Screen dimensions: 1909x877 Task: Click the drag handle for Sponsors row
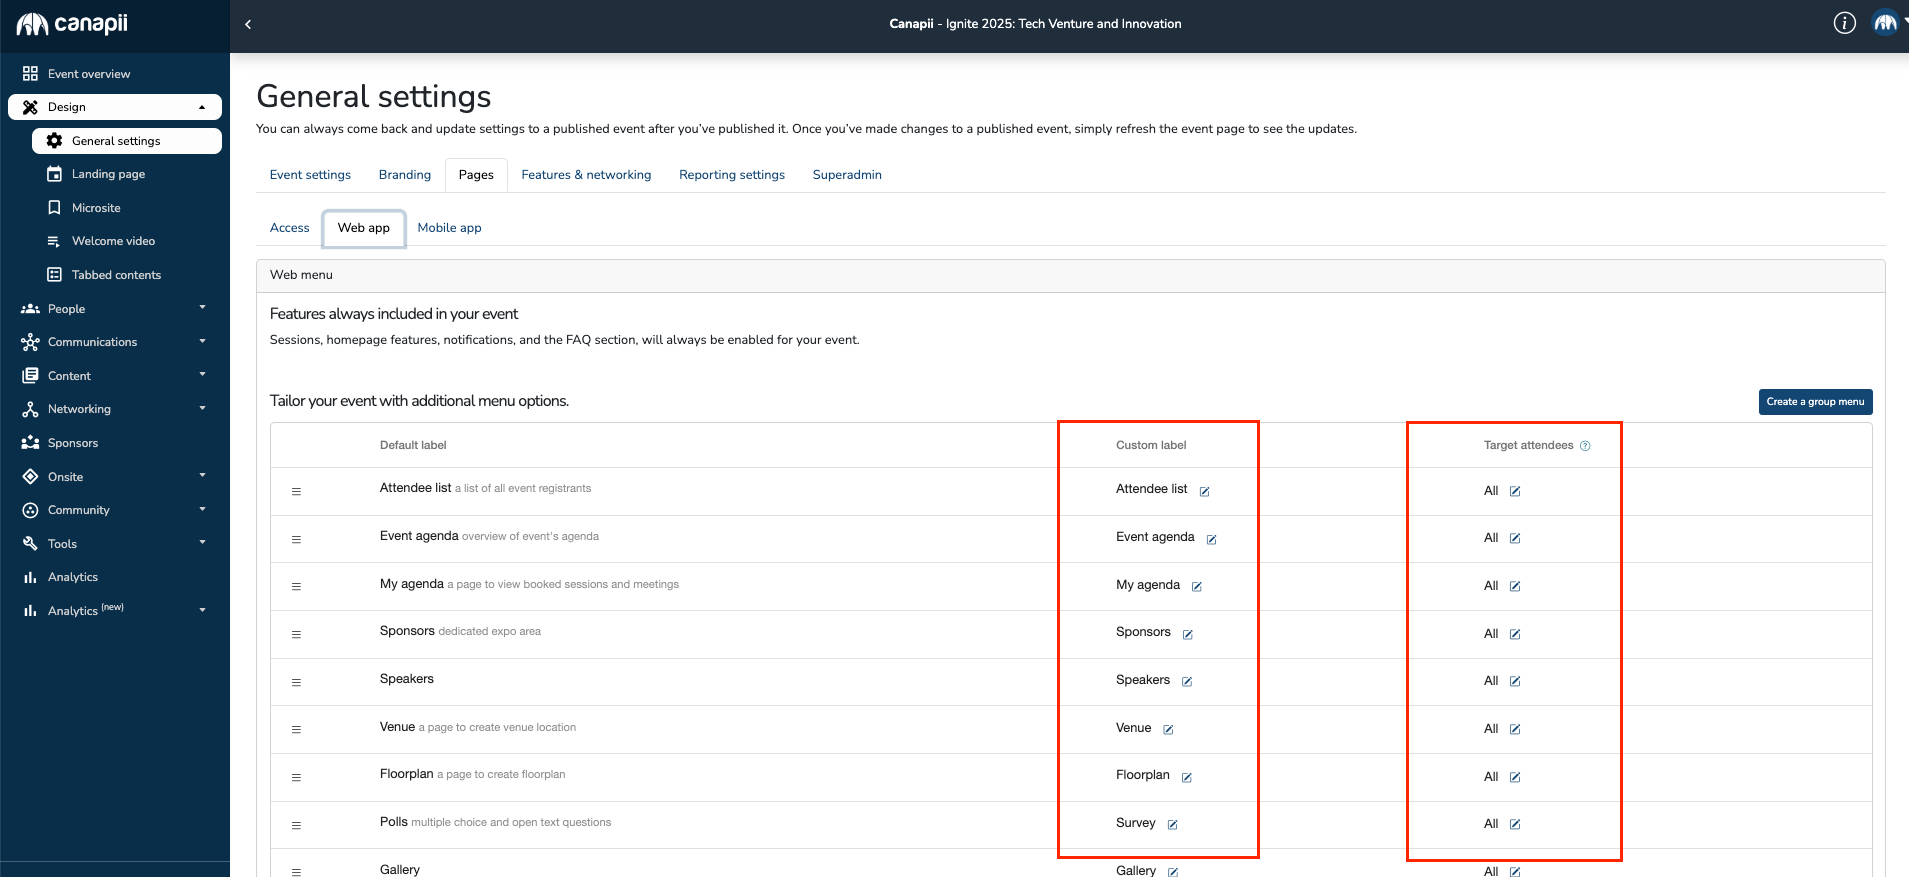296,635
